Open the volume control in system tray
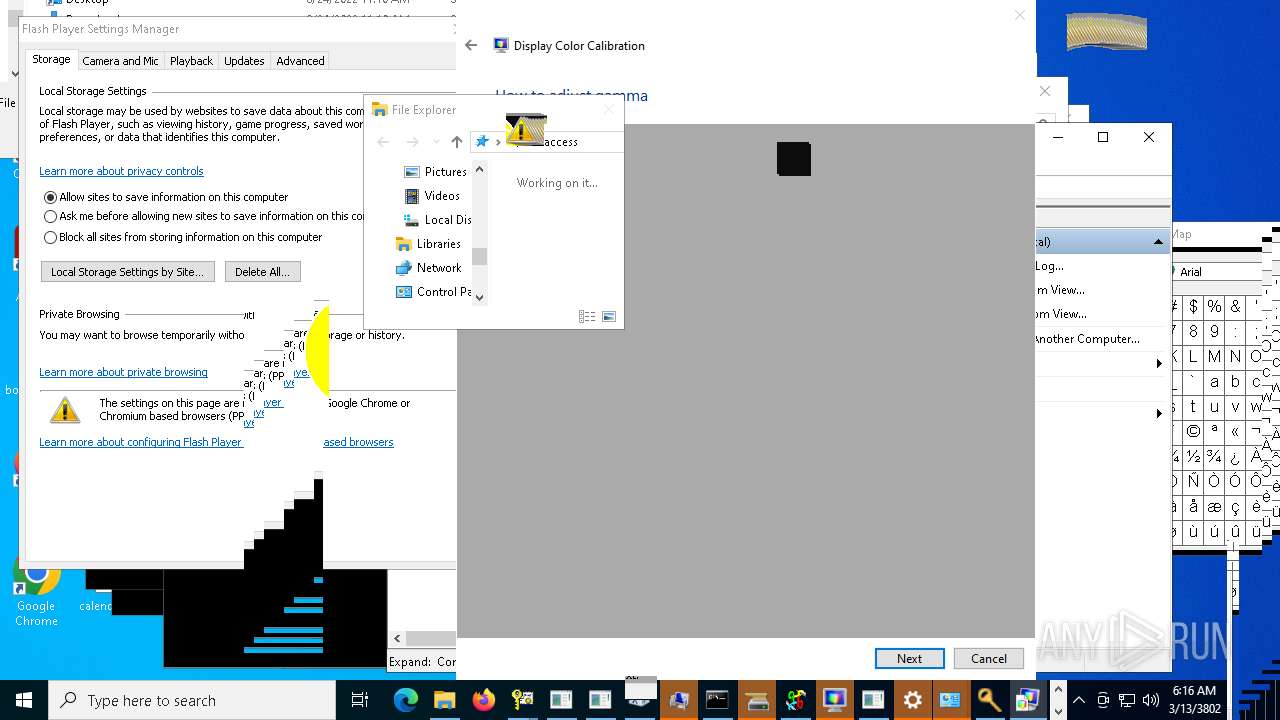 [1151, 700]
